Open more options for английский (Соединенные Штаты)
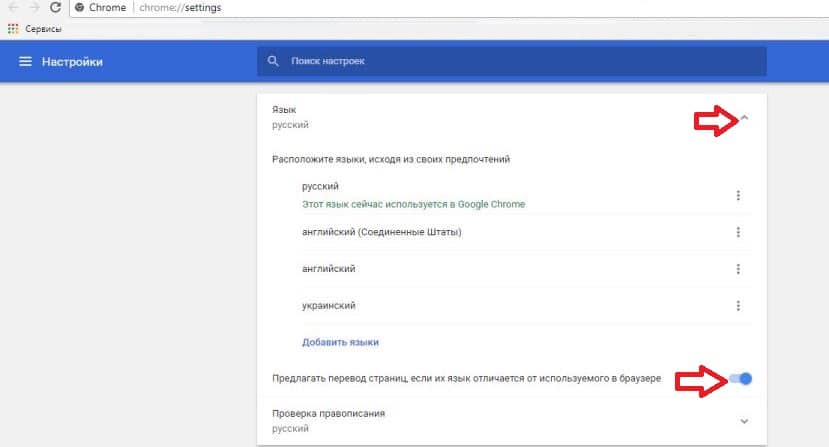 click(738, 232)
